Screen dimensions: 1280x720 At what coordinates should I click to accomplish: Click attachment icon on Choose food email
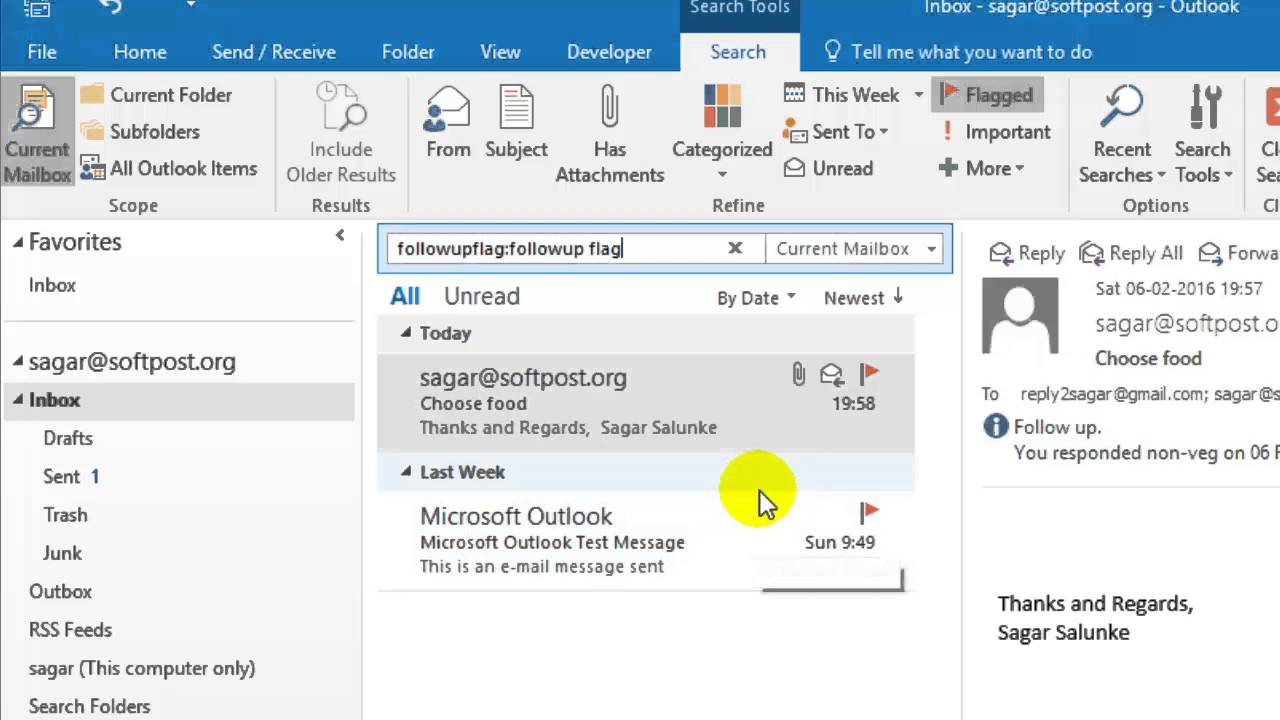798,375
